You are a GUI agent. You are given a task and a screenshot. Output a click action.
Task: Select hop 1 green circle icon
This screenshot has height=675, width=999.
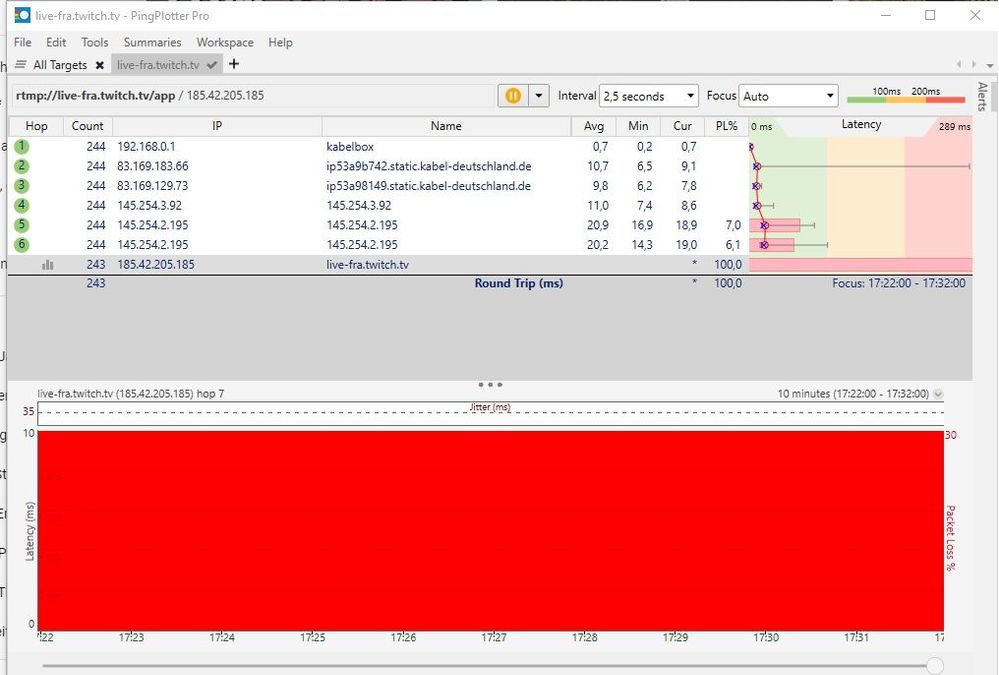pos(22,147)
